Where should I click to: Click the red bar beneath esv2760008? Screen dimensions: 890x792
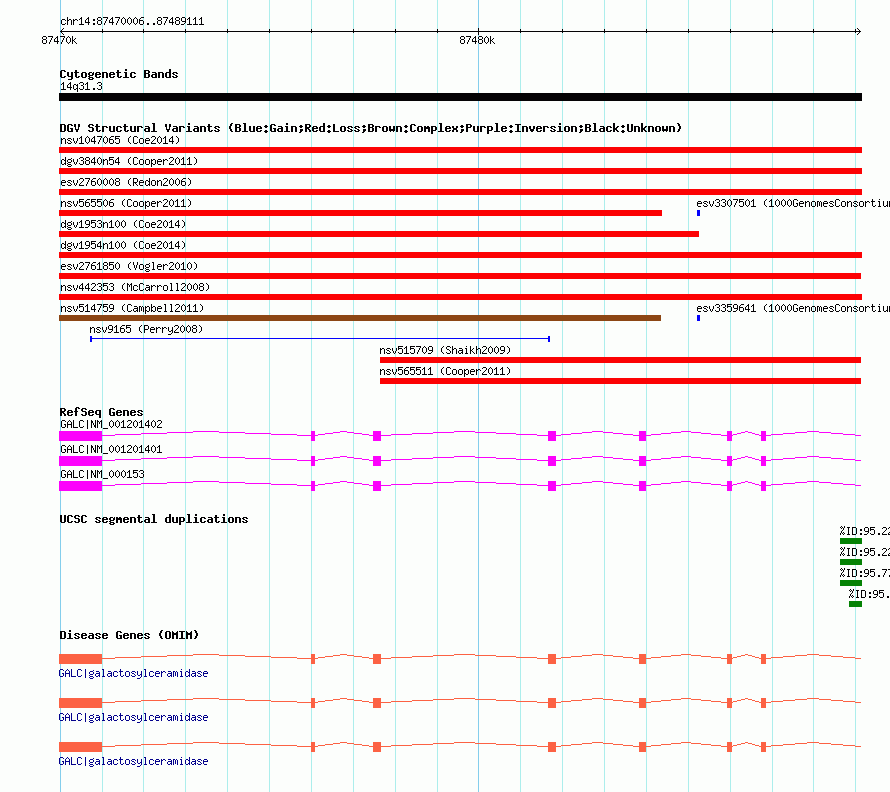[x=460, y=192]
